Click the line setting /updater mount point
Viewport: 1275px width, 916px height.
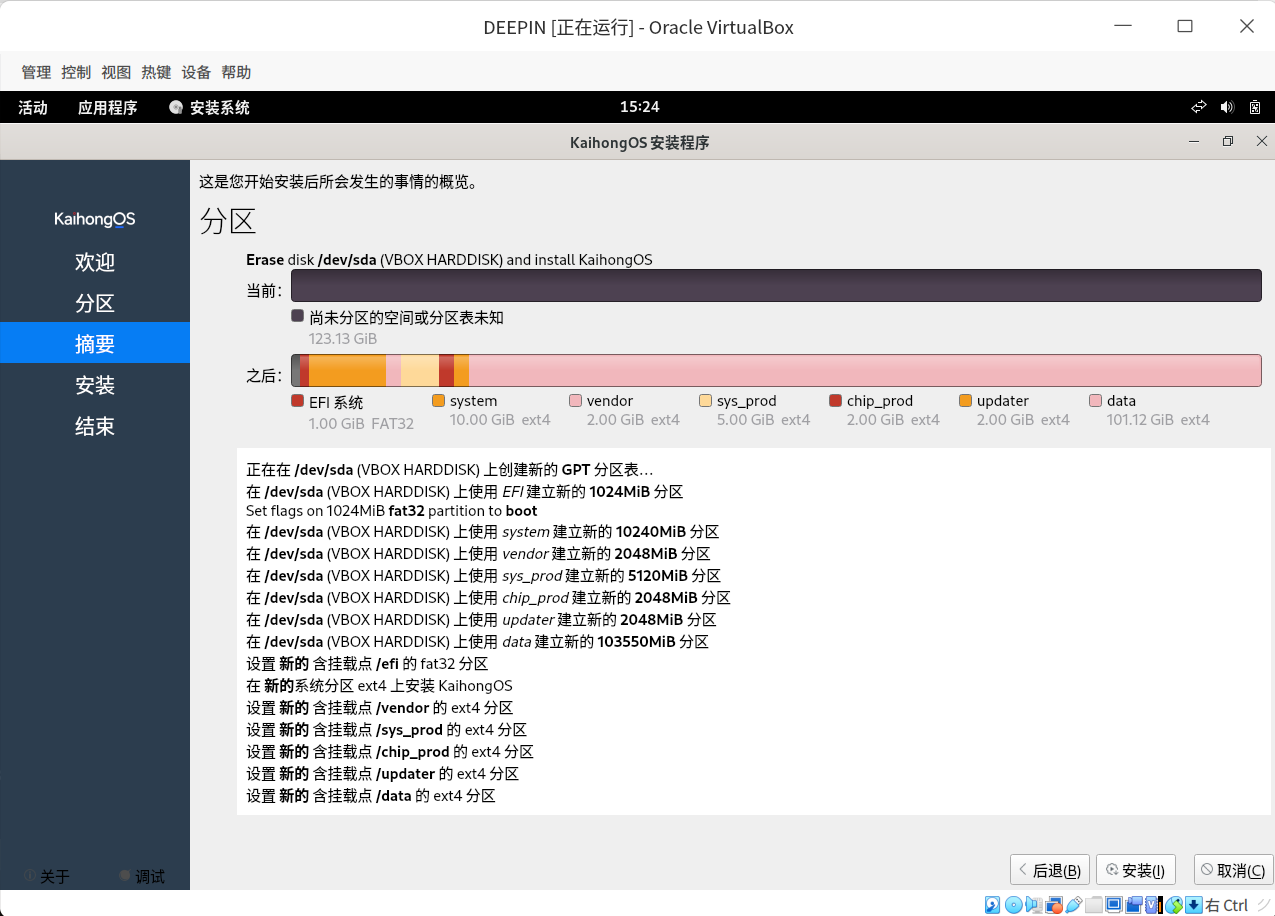382,774
